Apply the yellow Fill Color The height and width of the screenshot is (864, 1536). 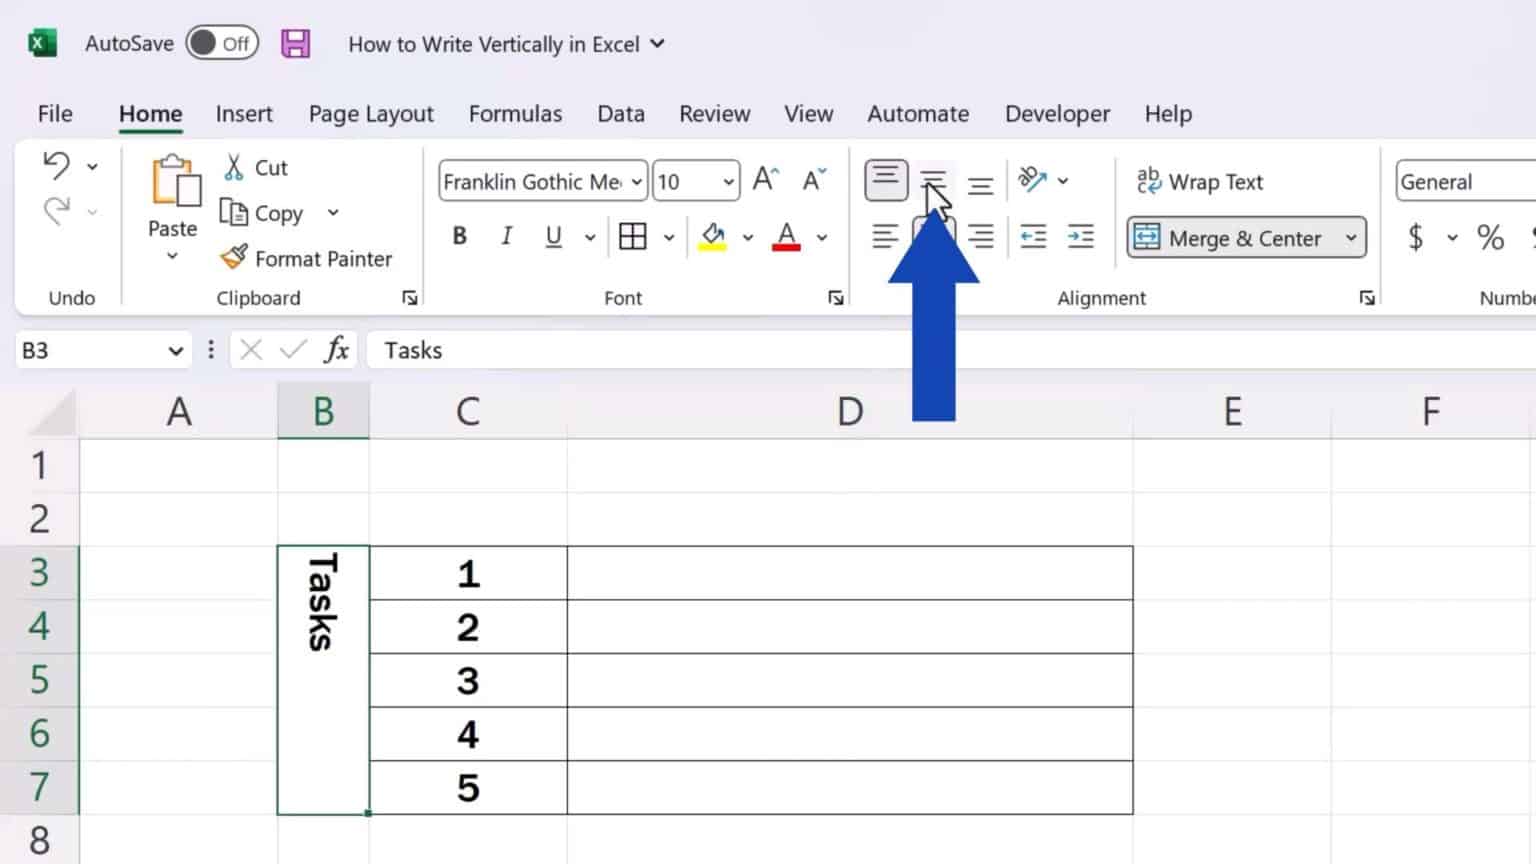pyautogui.click(x=713, y=237)
